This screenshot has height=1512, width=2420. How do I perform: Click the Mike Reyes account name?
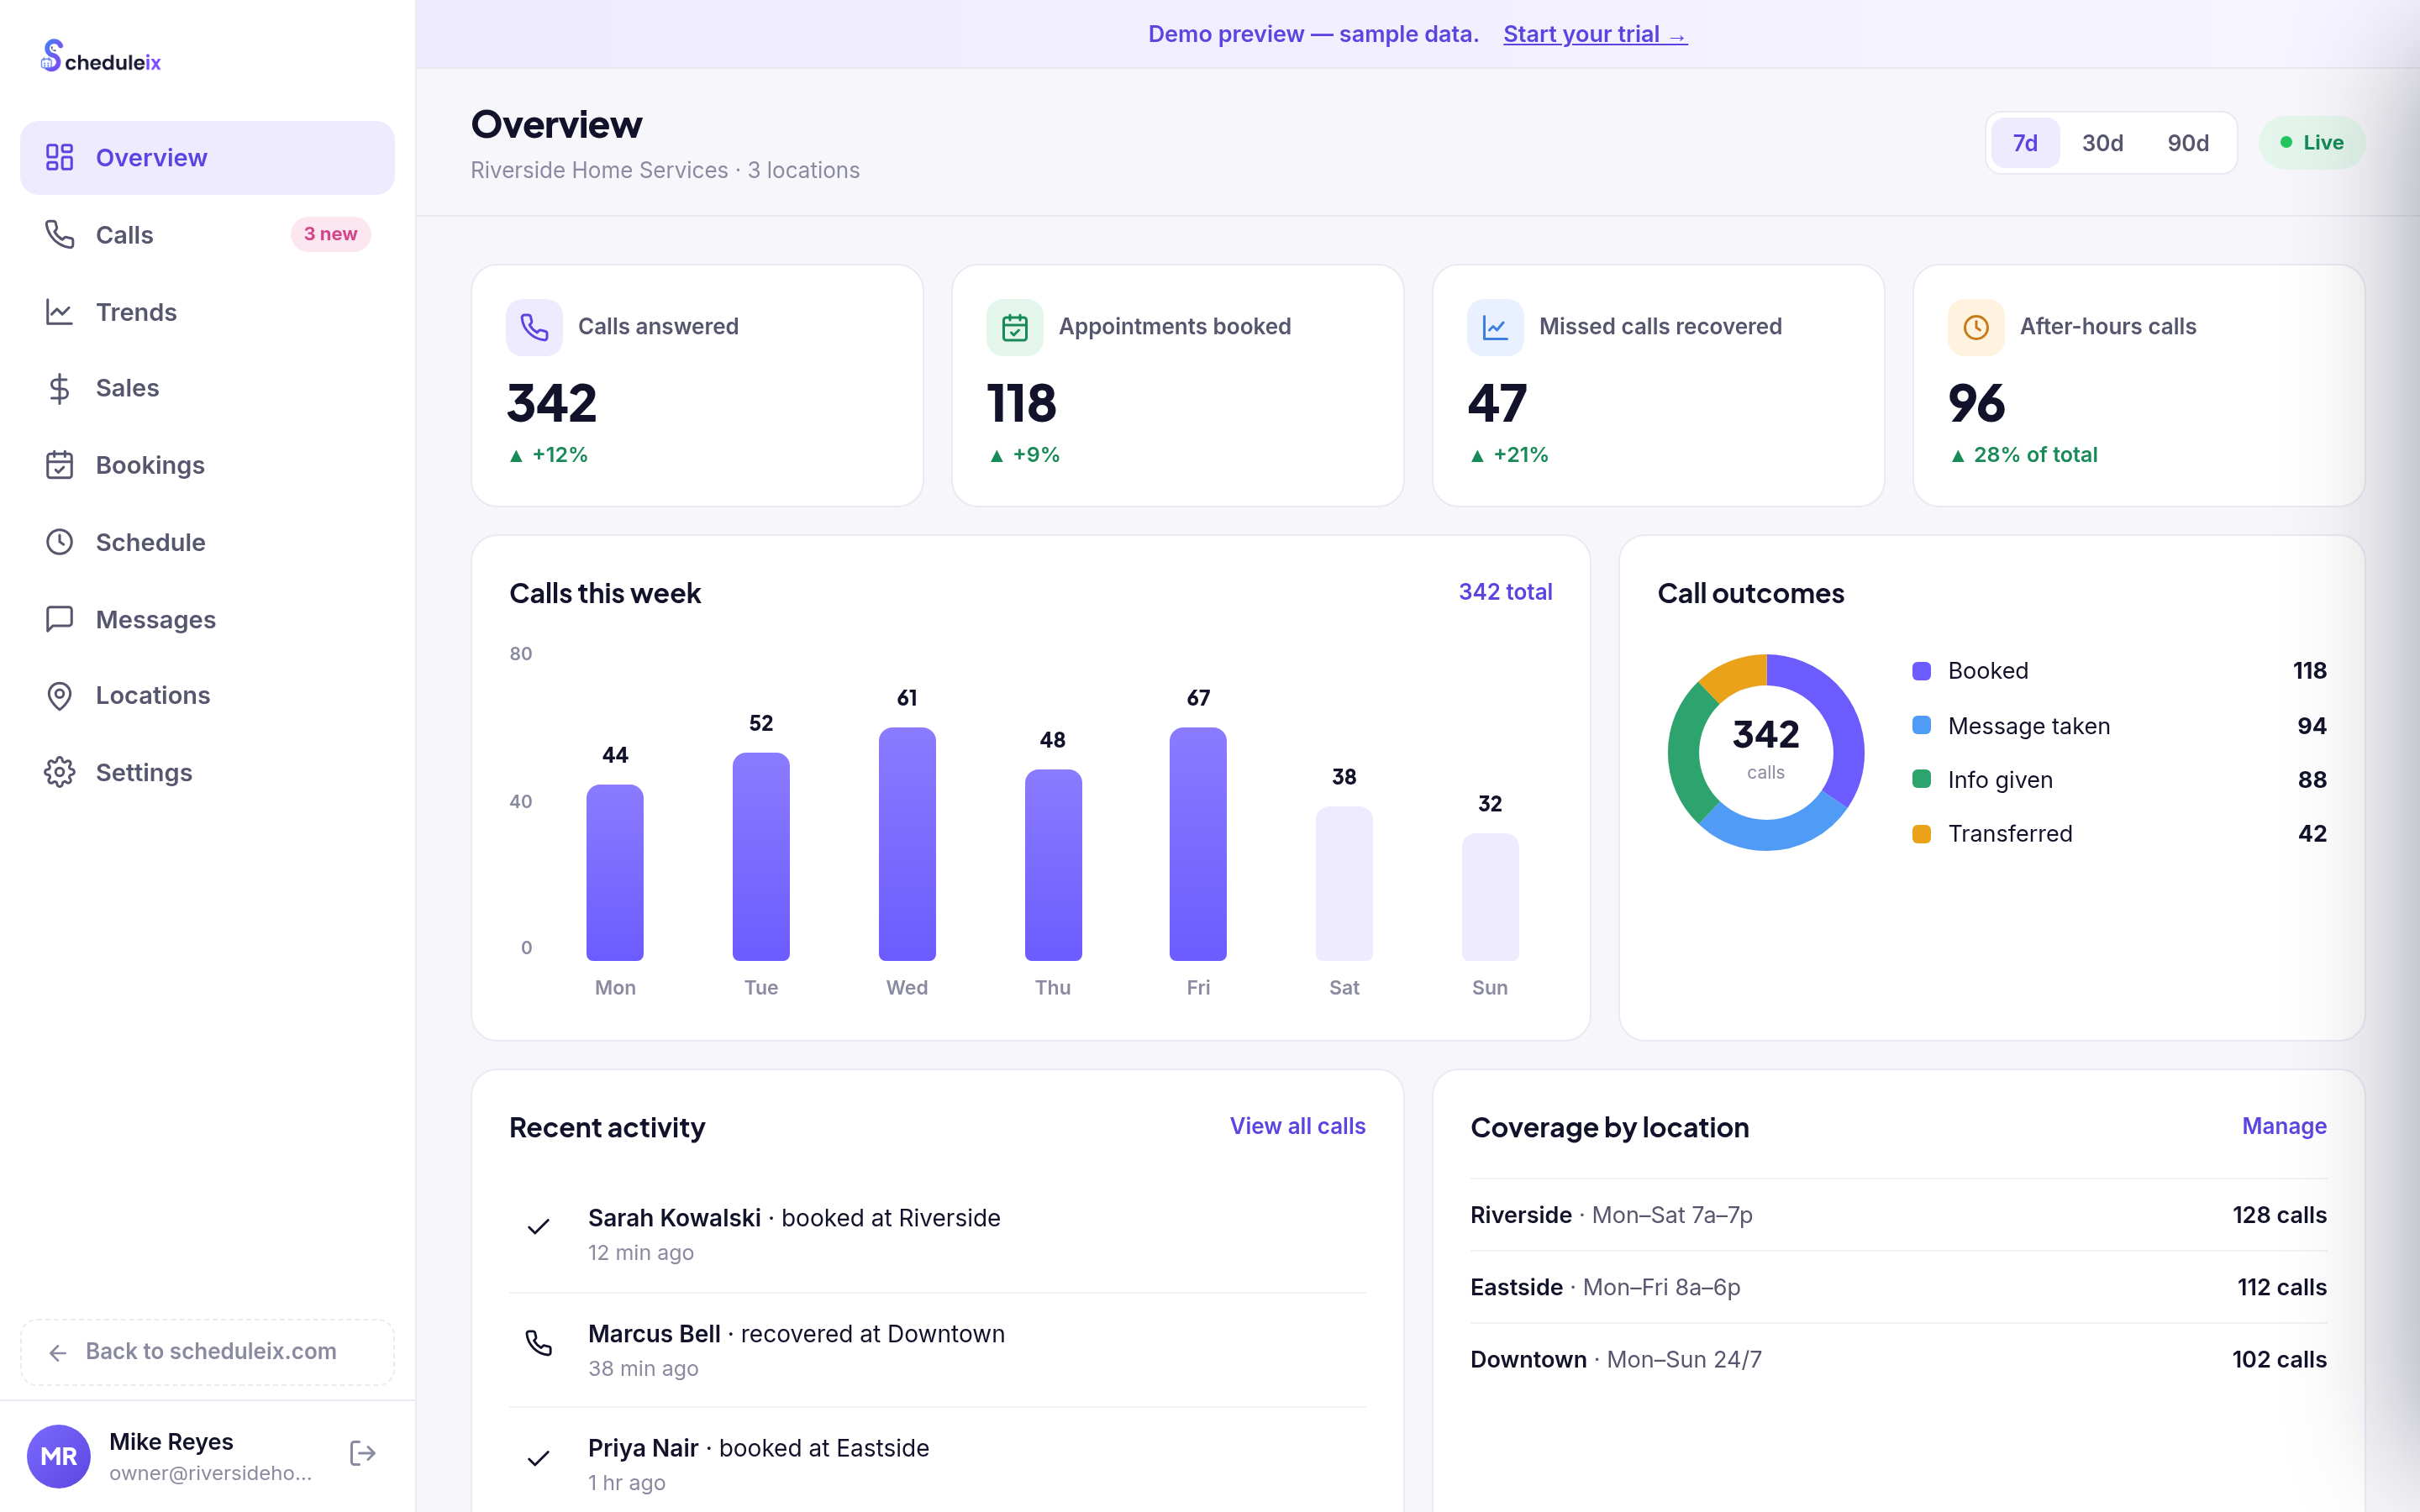pyautogui.click(x=171, y=1441)
